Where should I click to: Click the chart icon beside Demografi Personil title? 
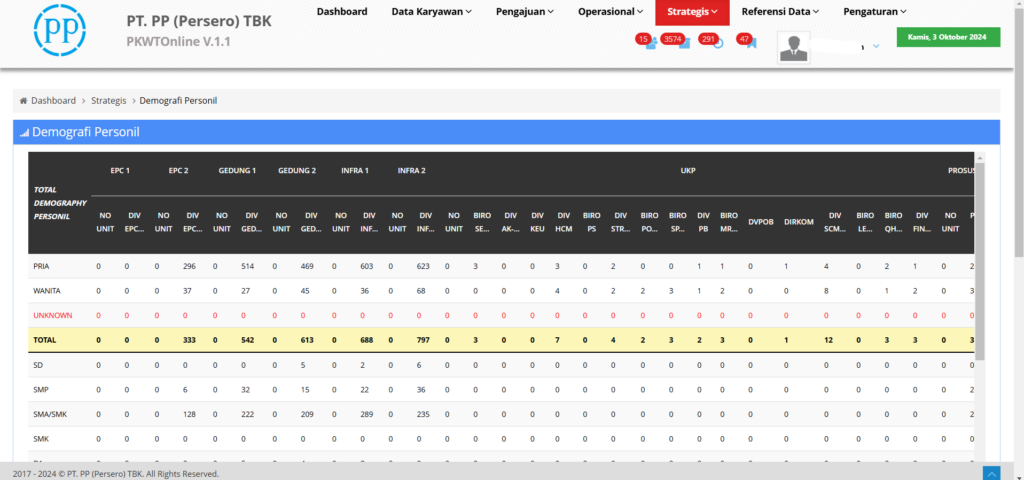[x=24, y=133]
